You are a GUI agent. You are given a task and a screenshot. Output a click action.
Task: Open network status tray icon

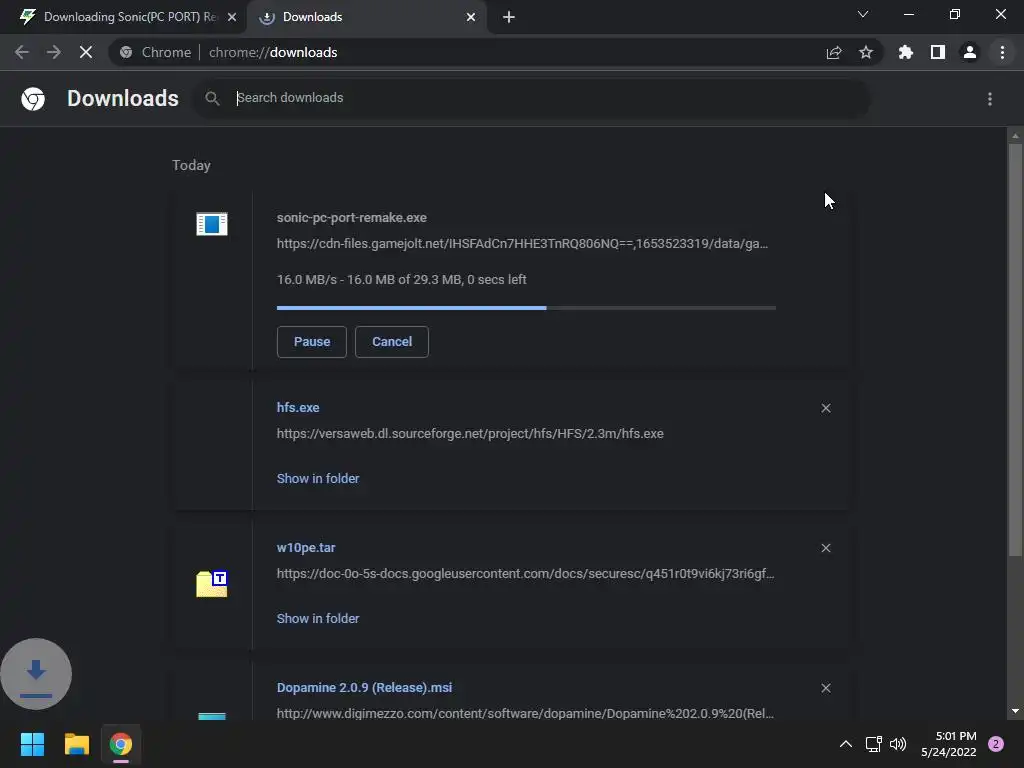point(874,744)
